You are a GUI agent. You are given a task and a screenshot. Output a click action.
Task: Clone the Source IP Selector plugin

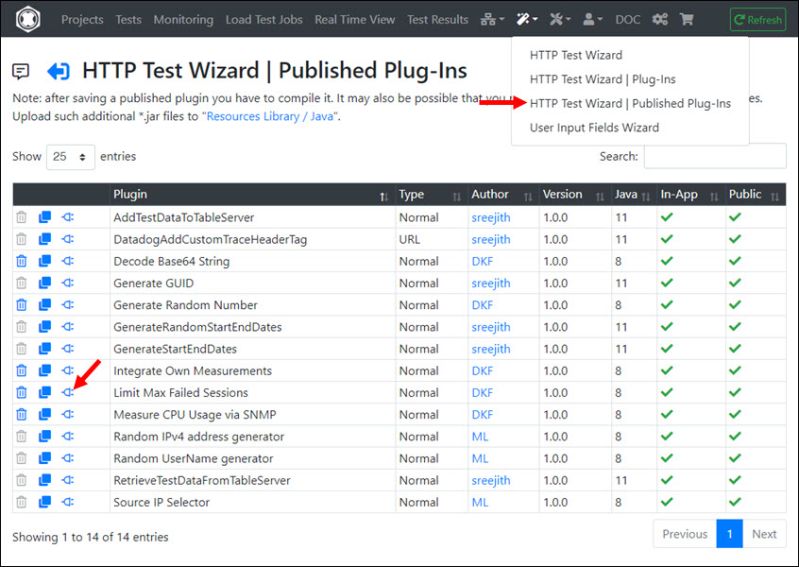45,502
